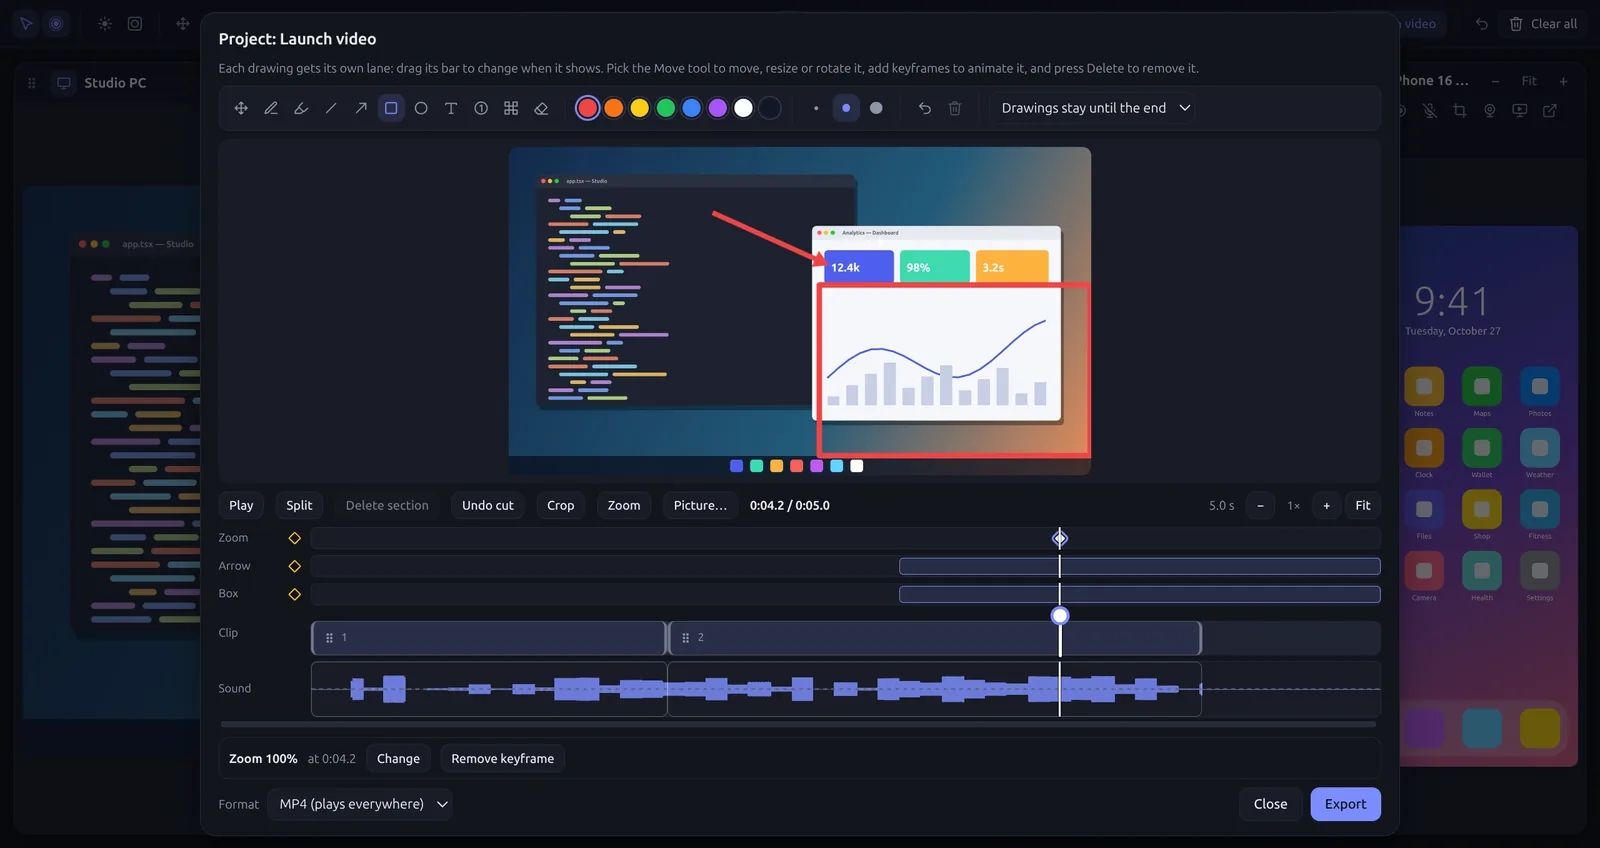
Task: Click Remove keyframe button
Action: coord(503,759)
